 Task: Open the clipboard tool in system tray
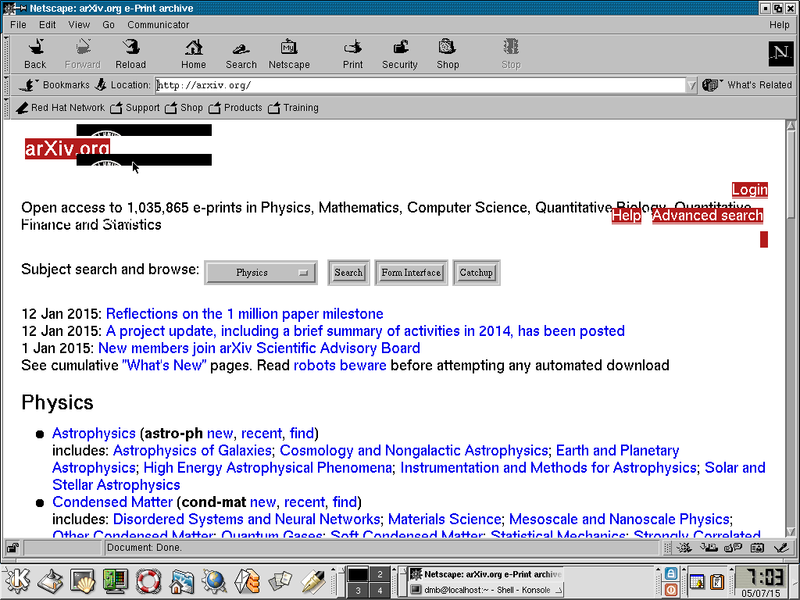(x=717, y=581)
